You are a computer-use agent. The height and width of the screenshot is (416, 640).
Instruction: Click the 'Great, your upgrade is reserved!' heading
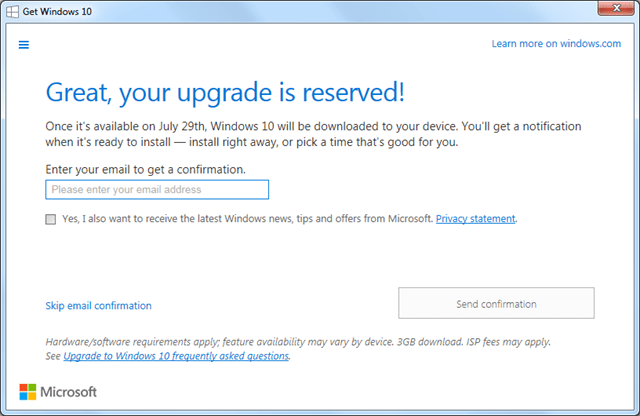click(225, 93)
